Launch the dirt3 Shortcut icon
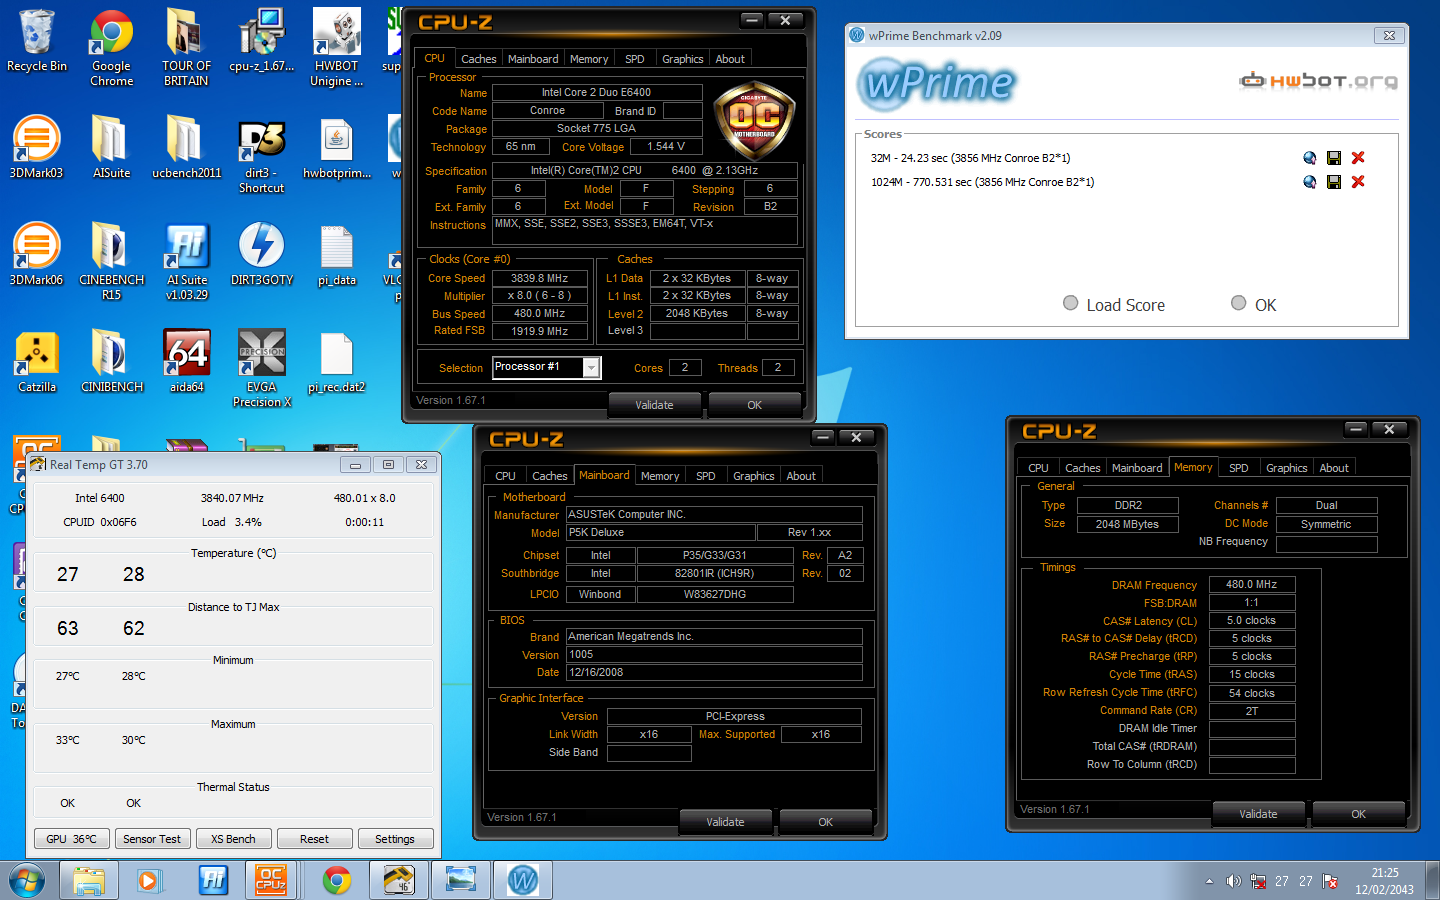Screen dimensions: 1440x900 tap(261, 155)
